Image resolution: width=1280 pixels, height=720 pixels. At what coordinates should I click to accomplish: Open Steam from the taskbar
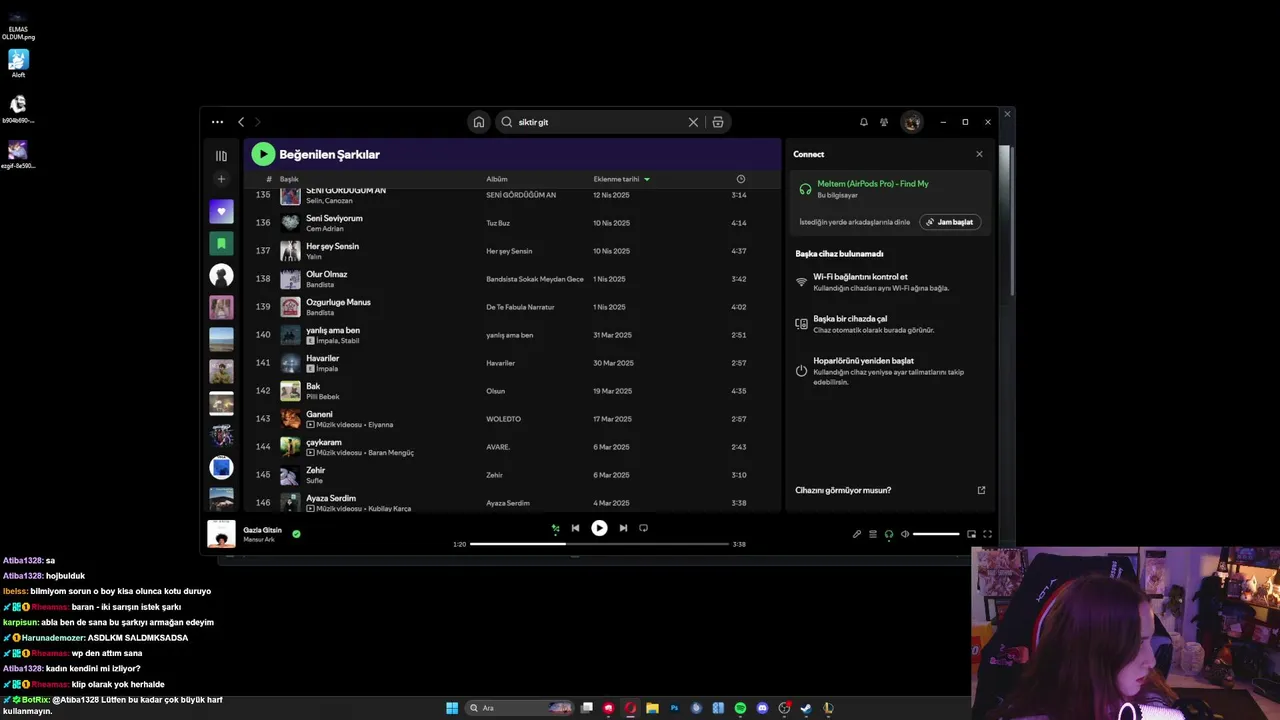click(806, 708)
